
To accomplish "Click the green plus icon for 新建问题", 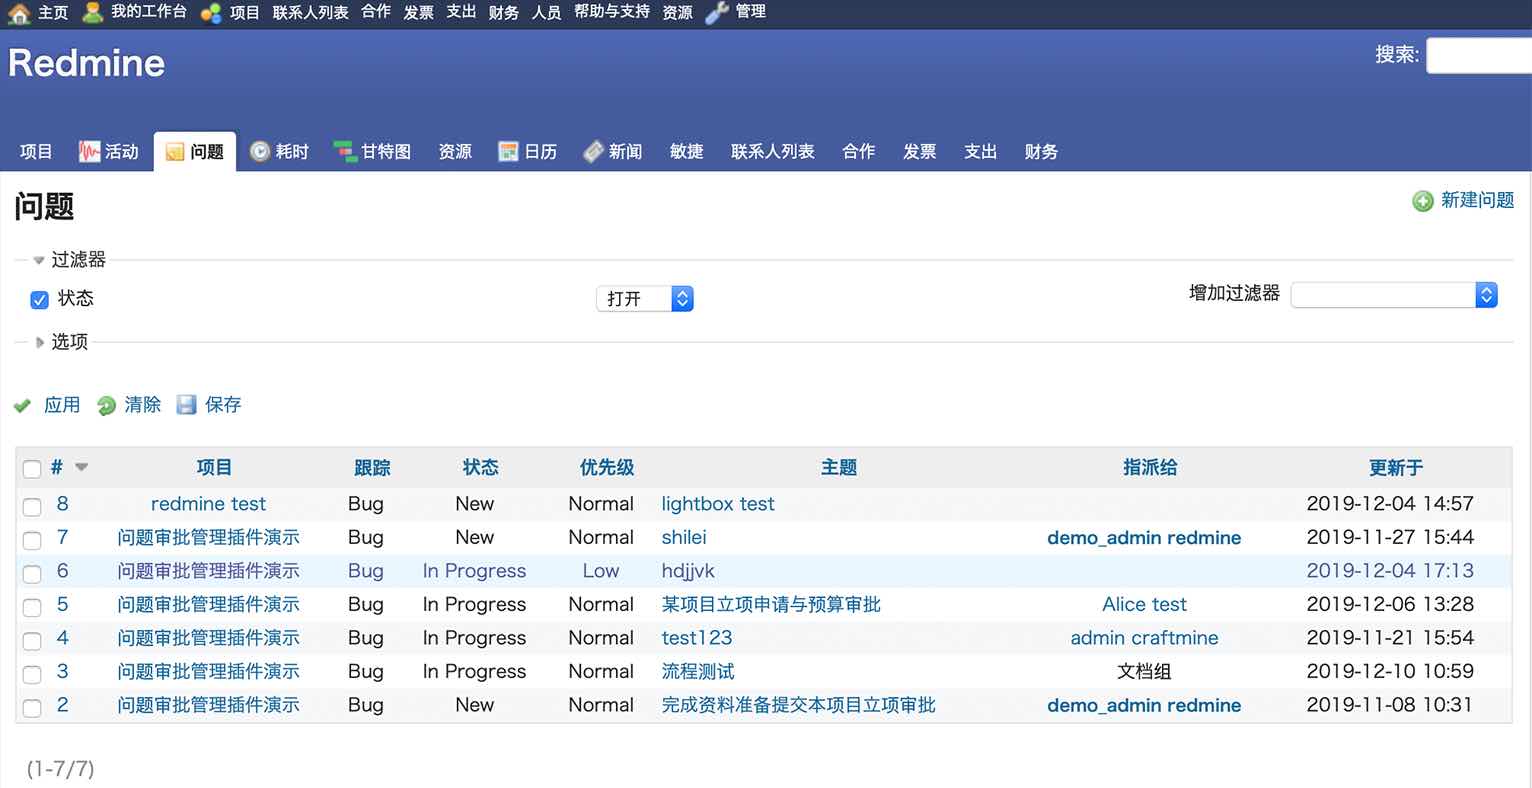I will 1423,201.
